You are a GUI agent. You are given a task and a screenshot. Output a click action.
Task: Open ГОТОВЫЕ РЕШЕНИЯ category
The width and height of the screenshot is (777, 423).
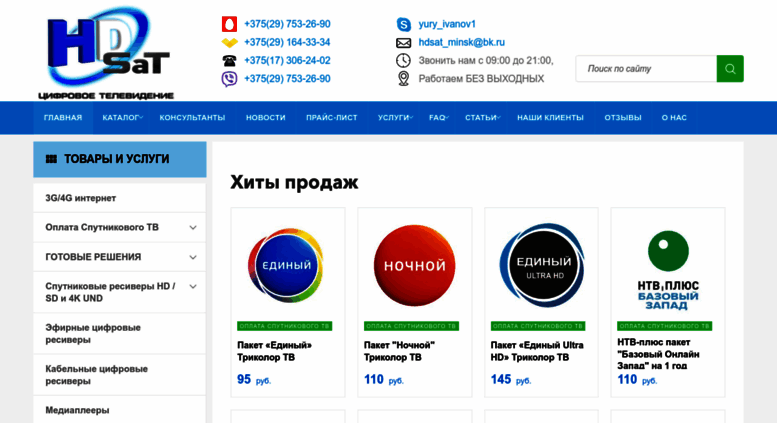[x=93, y=257]
